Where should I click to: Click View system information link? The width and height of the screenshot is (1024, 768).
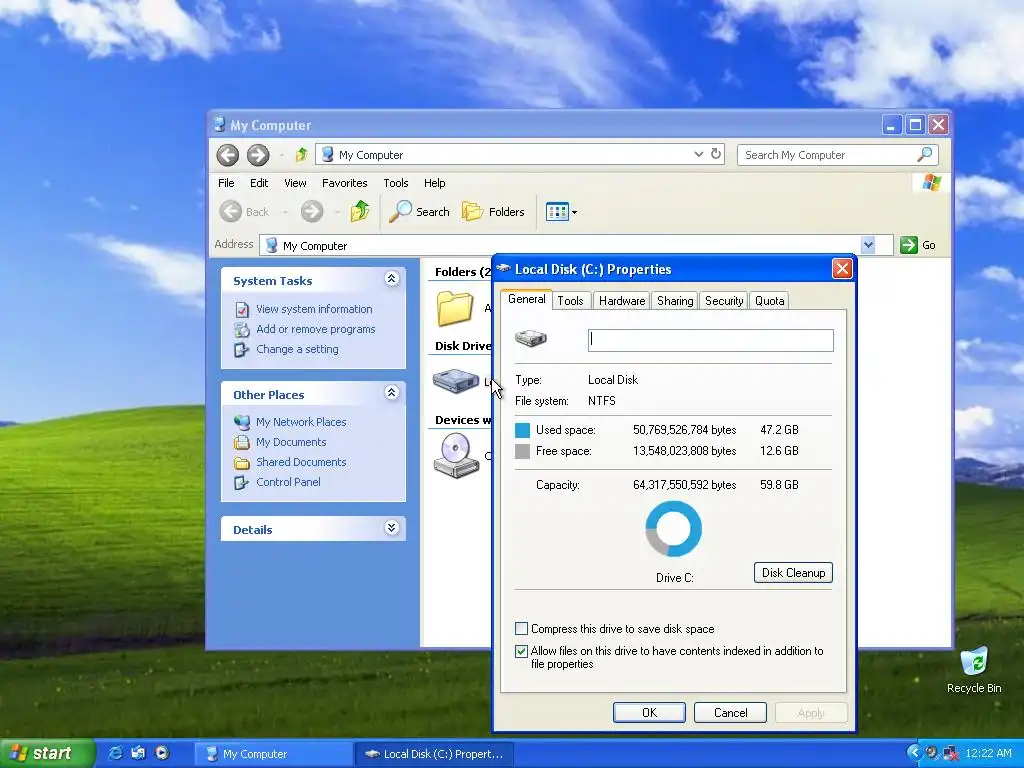point(314,309)
